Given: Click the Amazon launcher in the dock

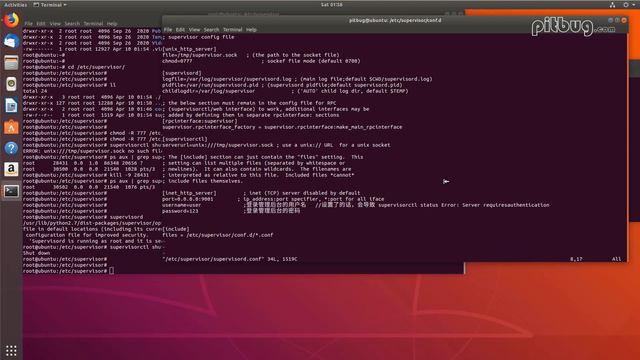Looking at the screenshot, I should (x=11, y=169).
